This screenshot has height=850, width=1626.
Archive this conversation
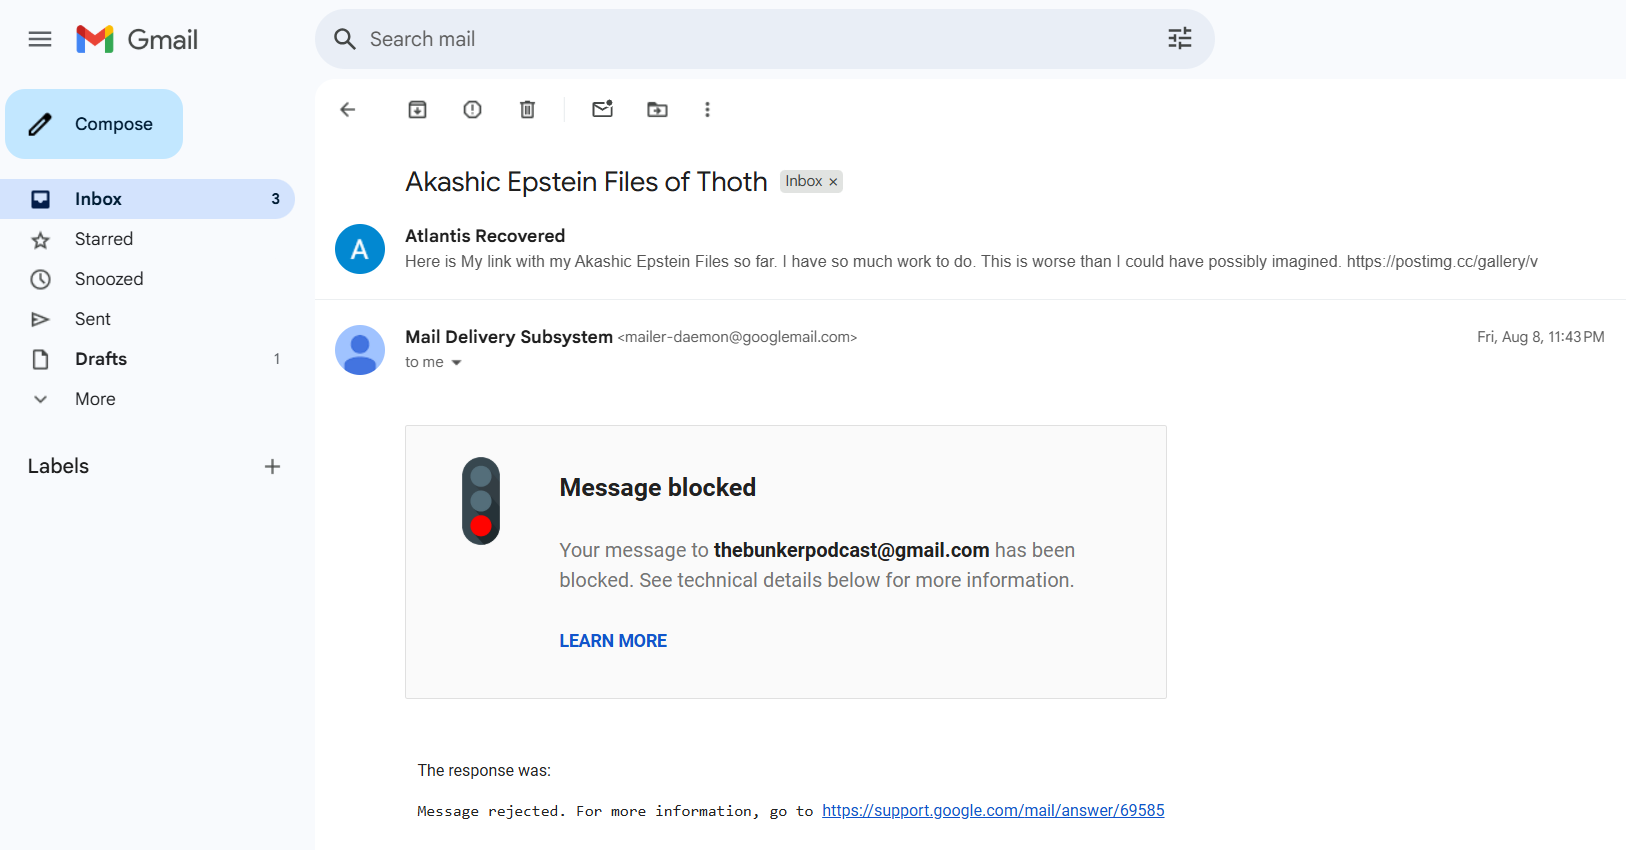pyautogui.click(x=417, y=110)
